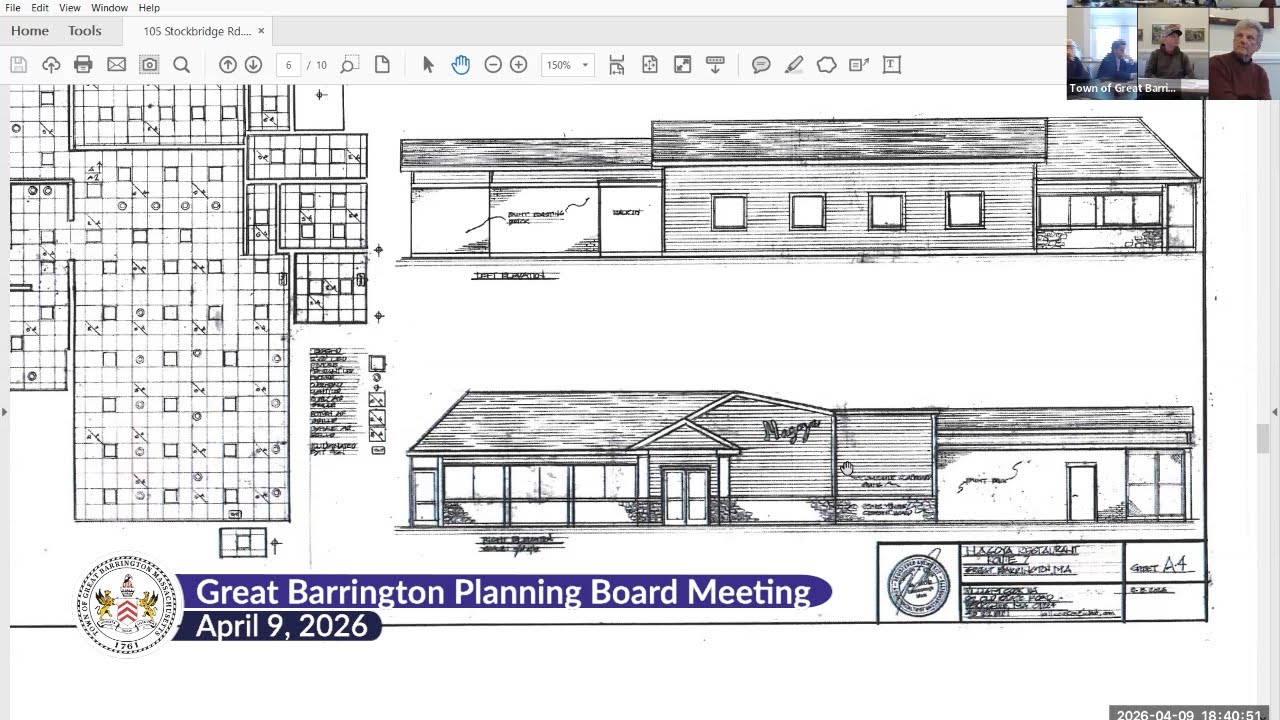Click the single page document icon
The width and height of the screenshot is (1280, 720).
click(382, 65)
